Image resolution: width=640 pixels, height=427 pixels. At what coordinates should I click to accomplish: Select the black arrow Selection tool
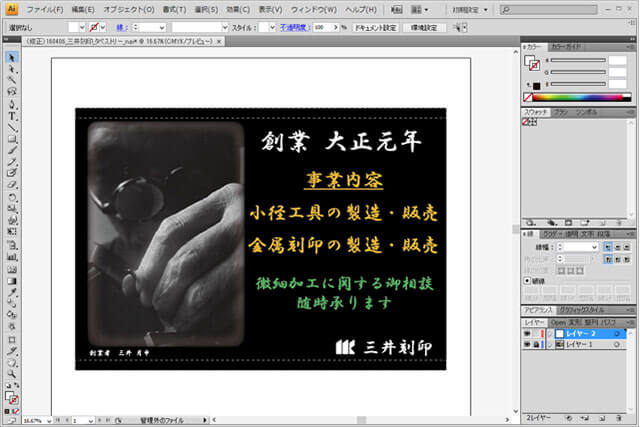point(12,58)
